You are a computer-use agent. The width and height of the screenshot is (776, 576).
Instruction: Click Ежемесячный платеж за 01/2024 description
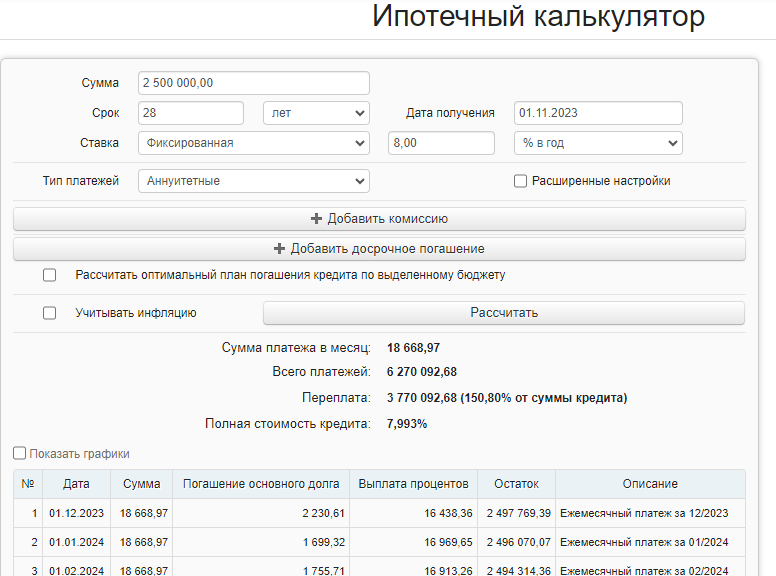[644, 542]
